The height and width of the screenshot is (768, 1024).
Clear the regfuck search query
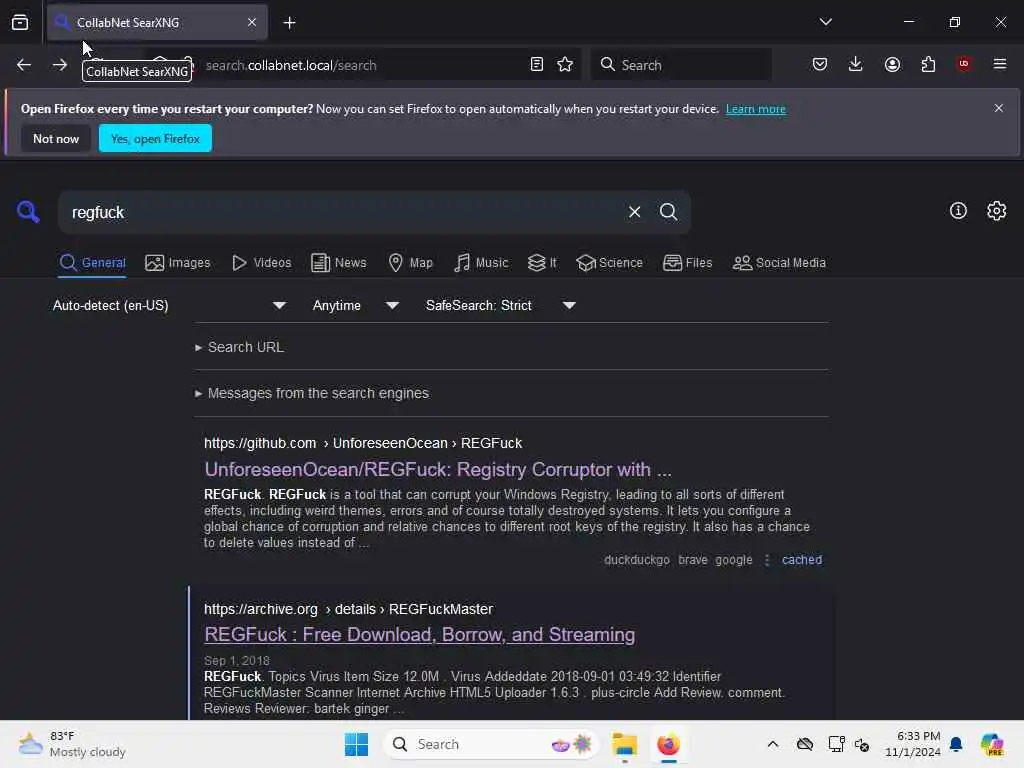coord(634,212)
